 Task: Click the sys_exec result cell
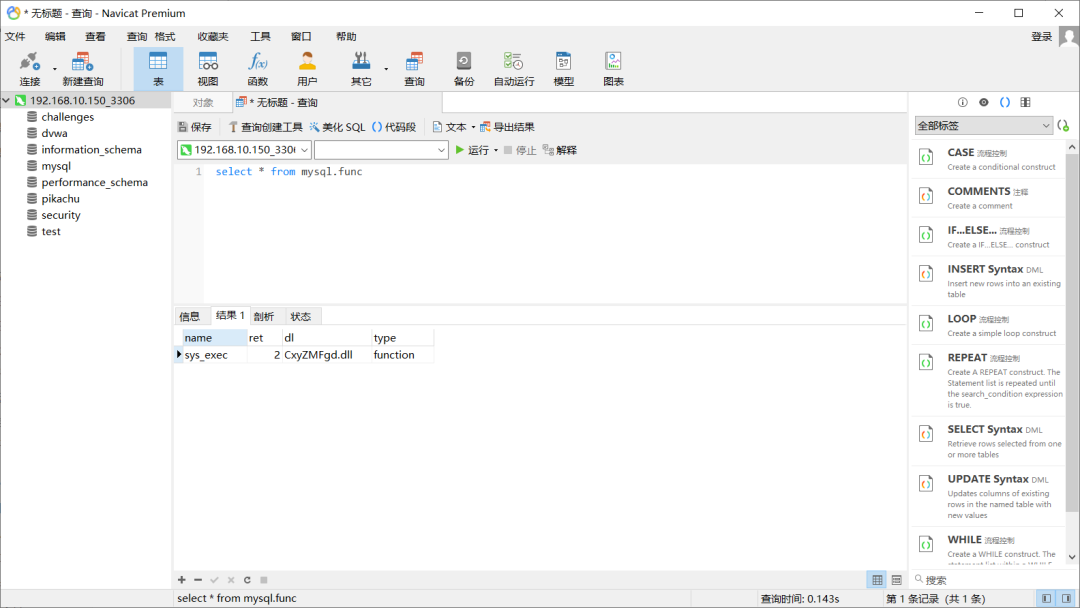pyautogui.click(x=214, y=355)
